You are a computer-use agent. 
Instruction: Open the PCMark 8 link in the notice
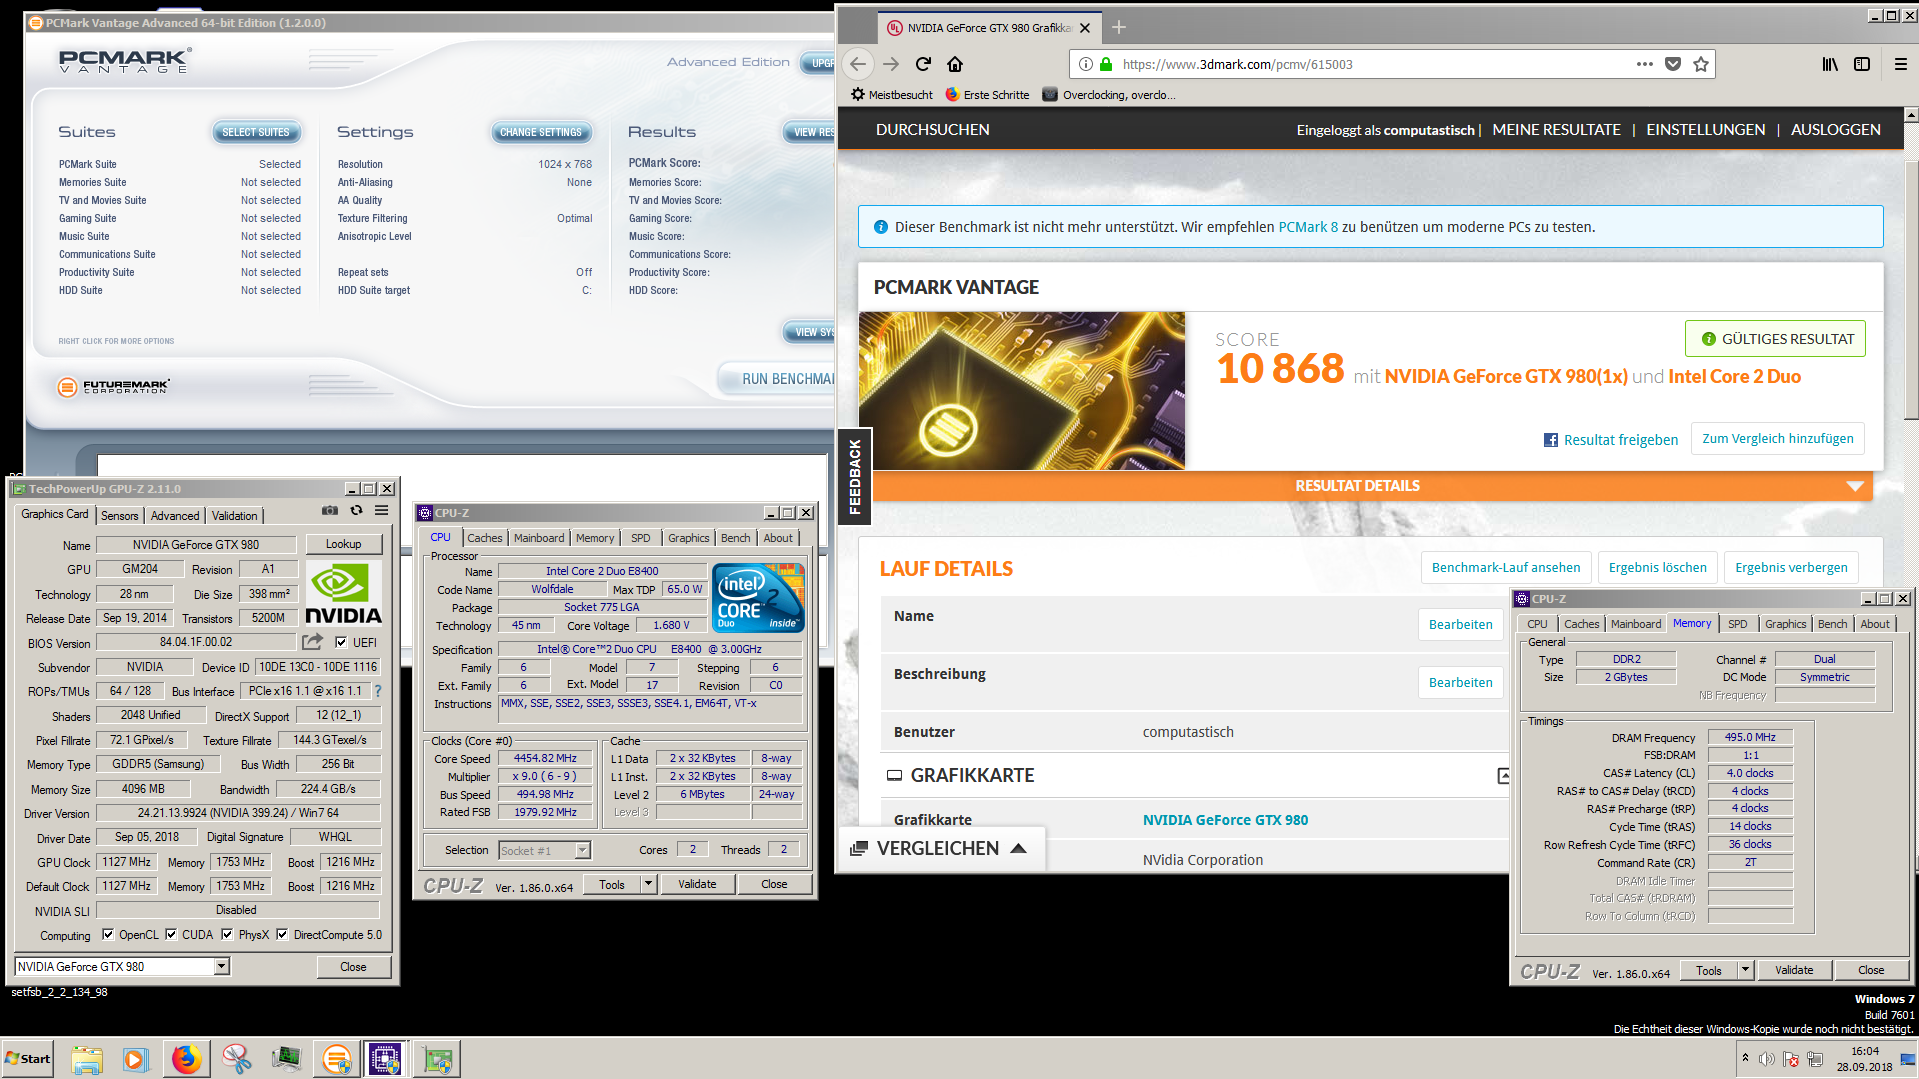pos(1308,227)
